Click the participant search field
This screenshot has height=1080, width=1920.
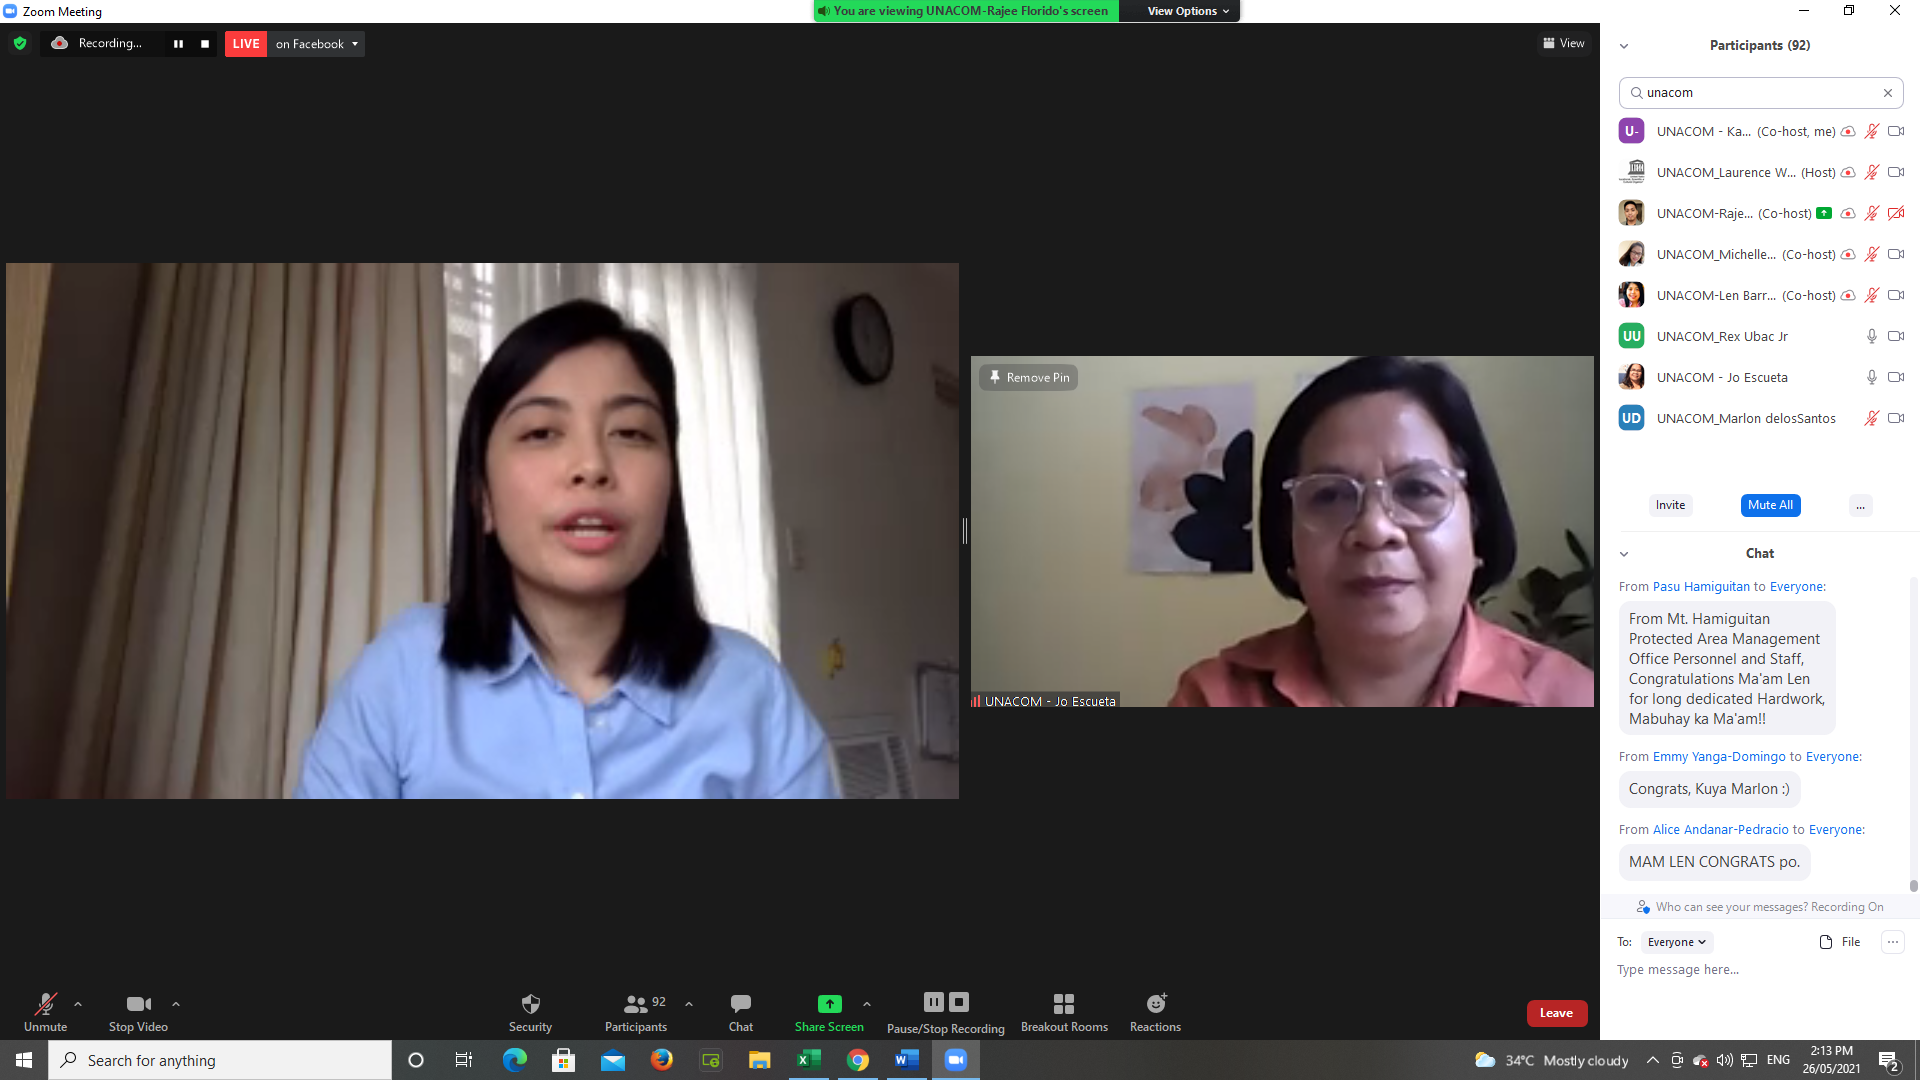point(1760,92)
